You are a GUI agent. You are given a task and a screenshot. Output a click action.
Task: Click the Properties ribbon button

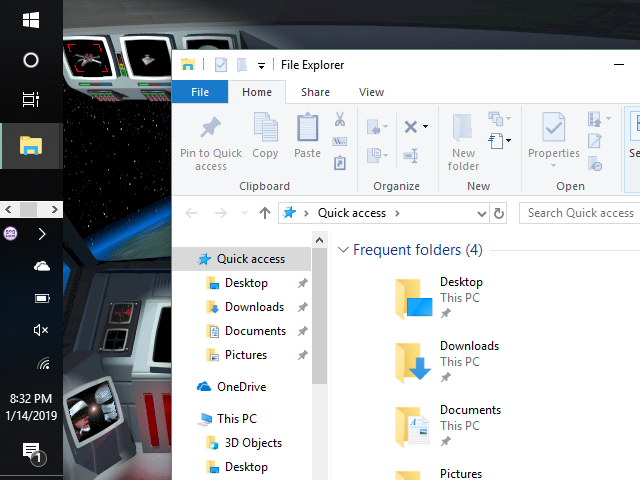point(554,140)
